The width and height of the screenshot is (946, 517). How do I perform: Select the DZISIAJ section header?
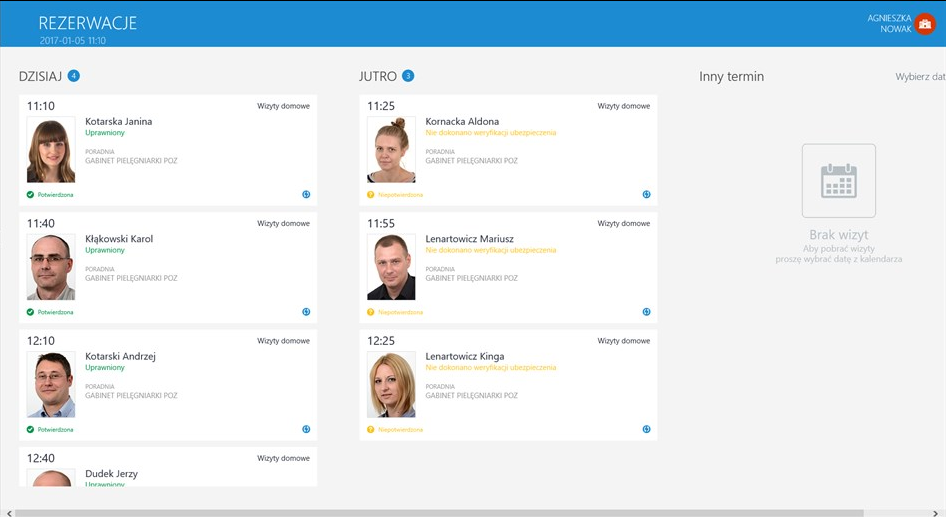pyautogui.click(x=41, y=76)
